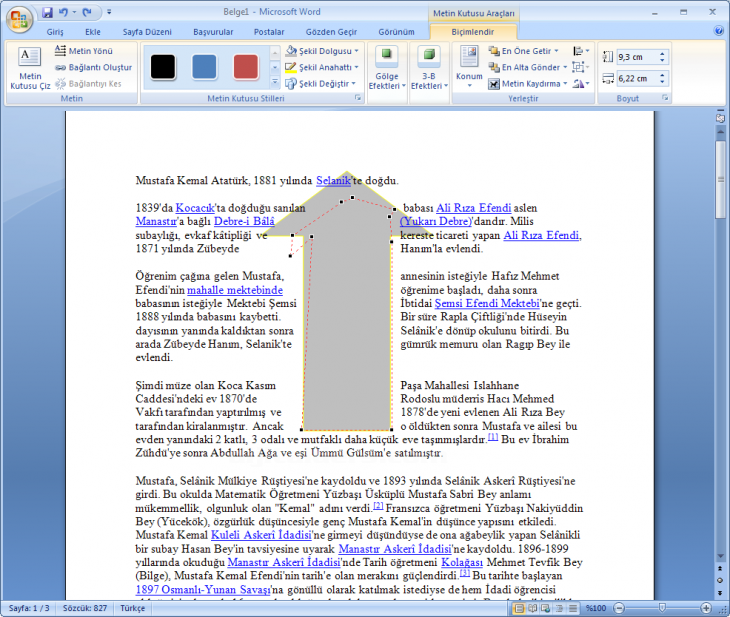Open the Metin Kutusu Stilleri dialog launcher
Viewport: 730px width, 617px height.
[x=358, y=98]
